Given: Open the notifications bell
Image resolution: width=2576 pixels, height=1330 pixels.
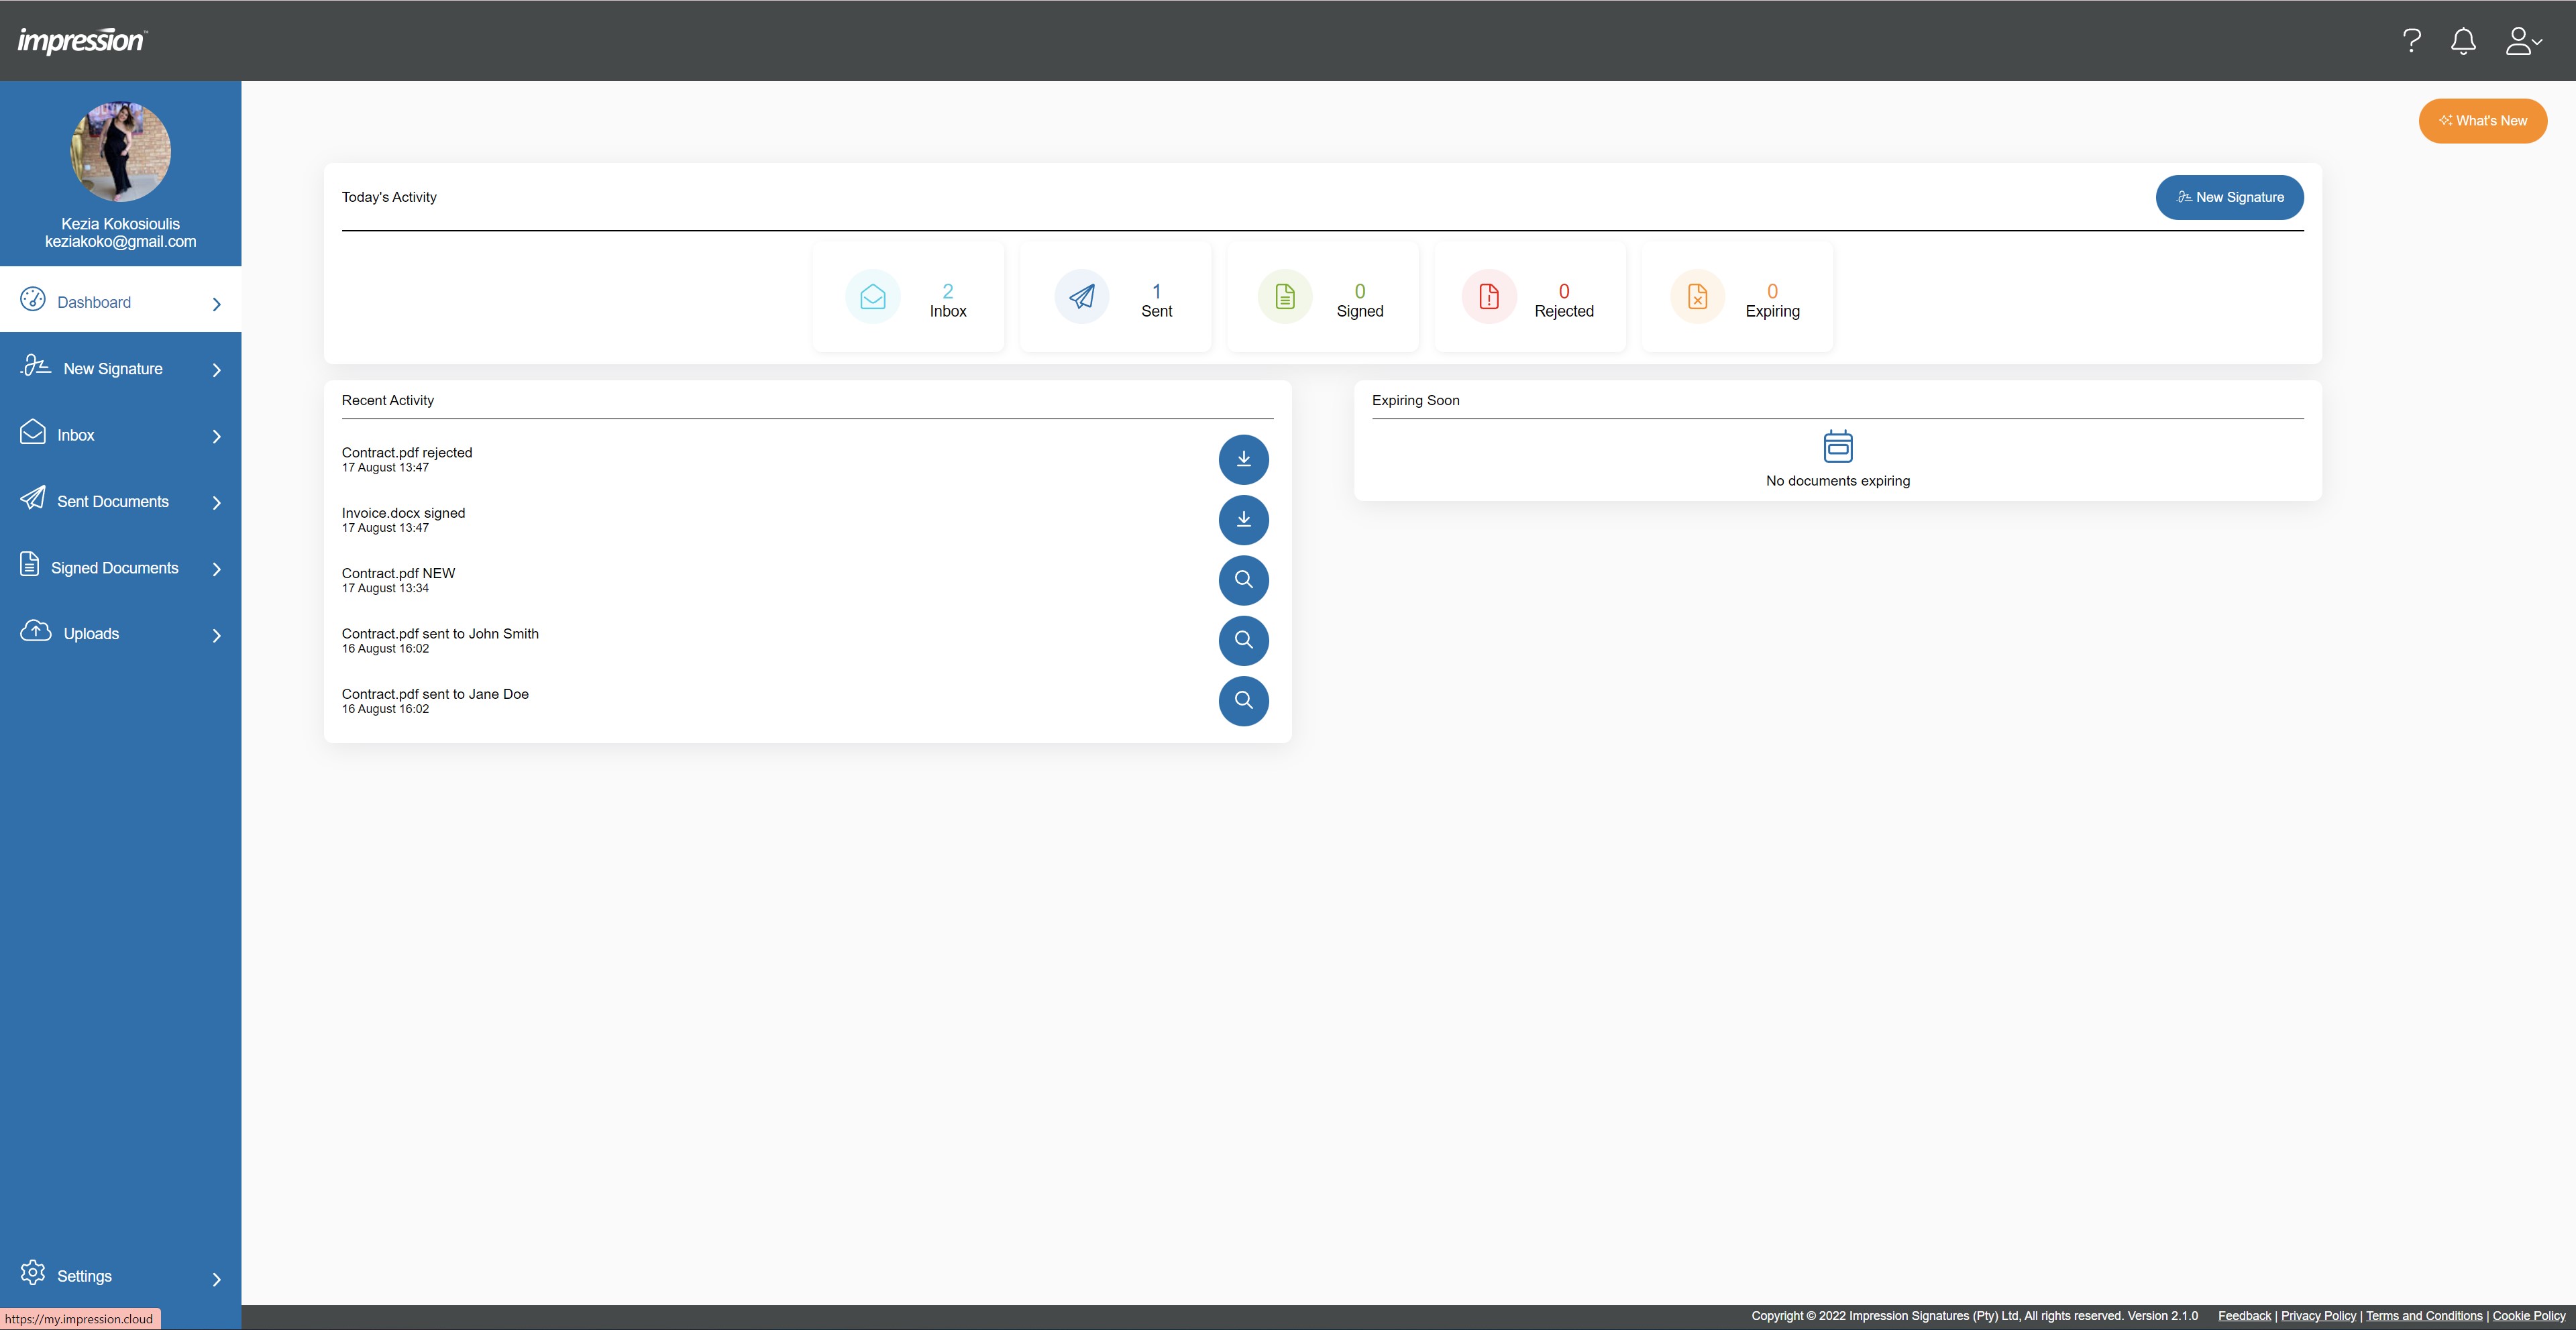Looking at the screenshot, I should click(2463, 41).
